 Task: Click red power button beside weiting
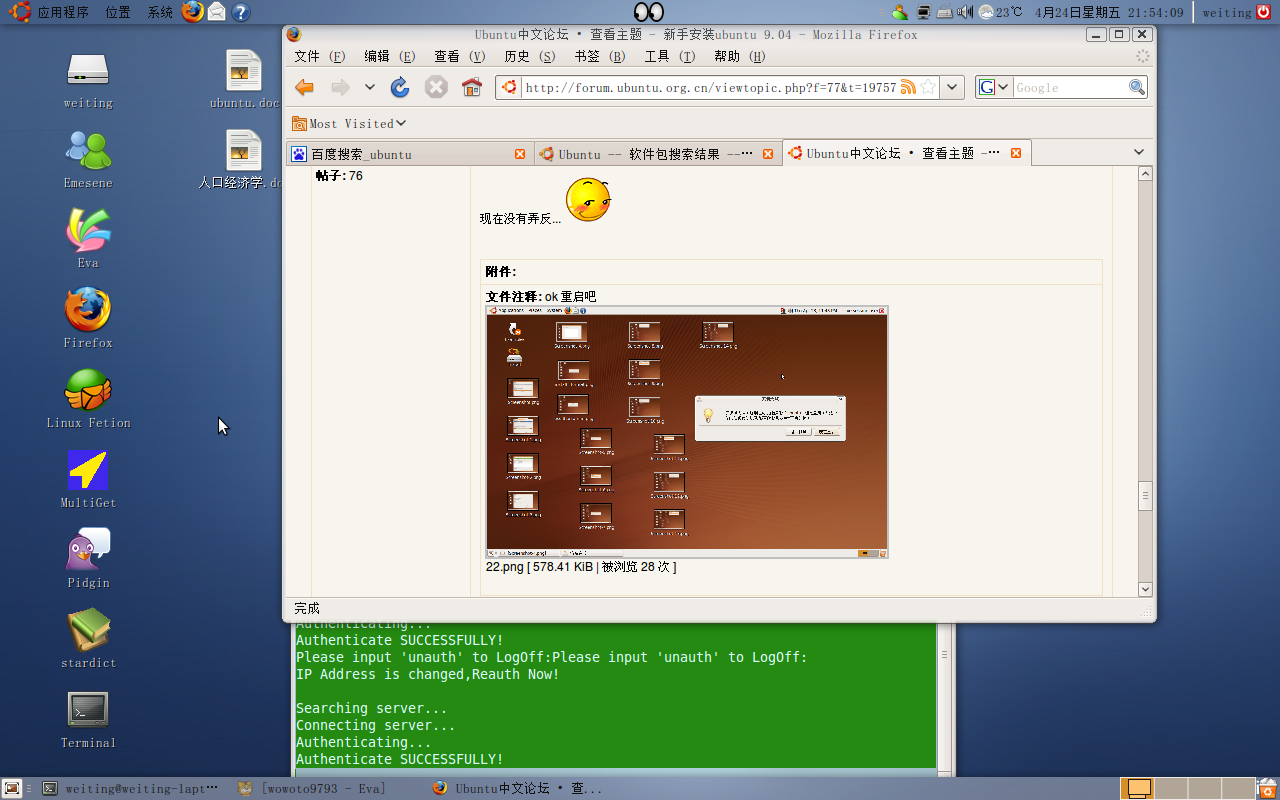point(1263,12)
